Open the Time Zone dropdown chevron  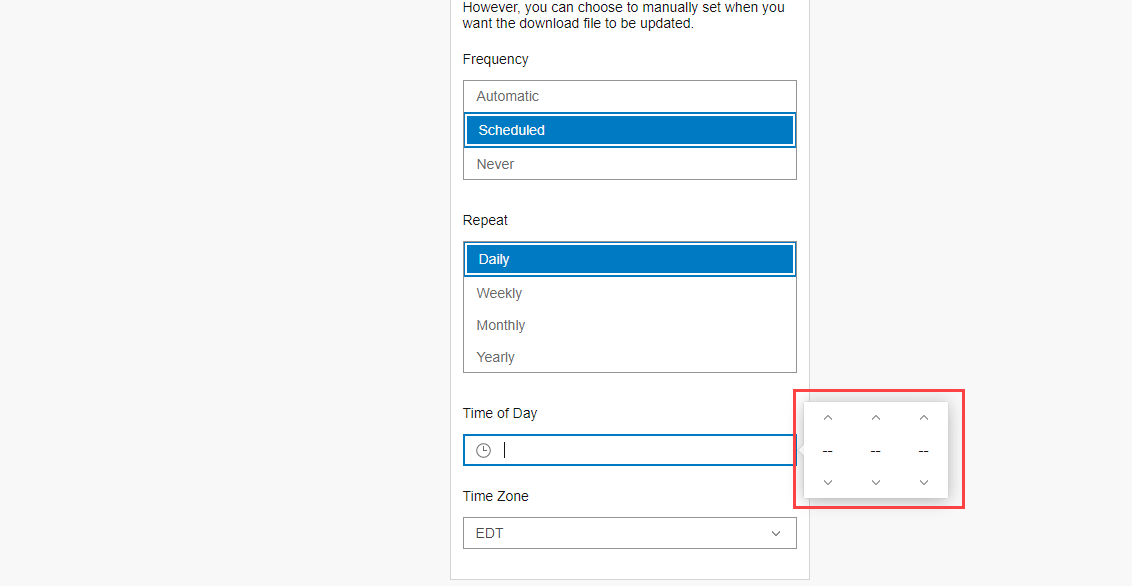(x=776, y=533)
